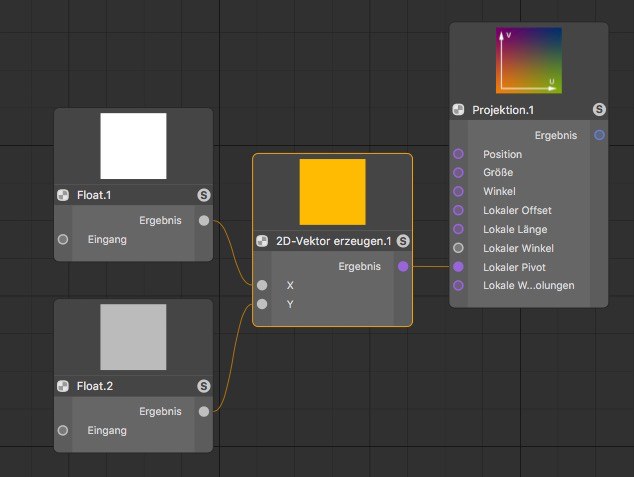This screenshot has height=477, width=634.
Task: Click the Größe input port
Action: (458, 173)
